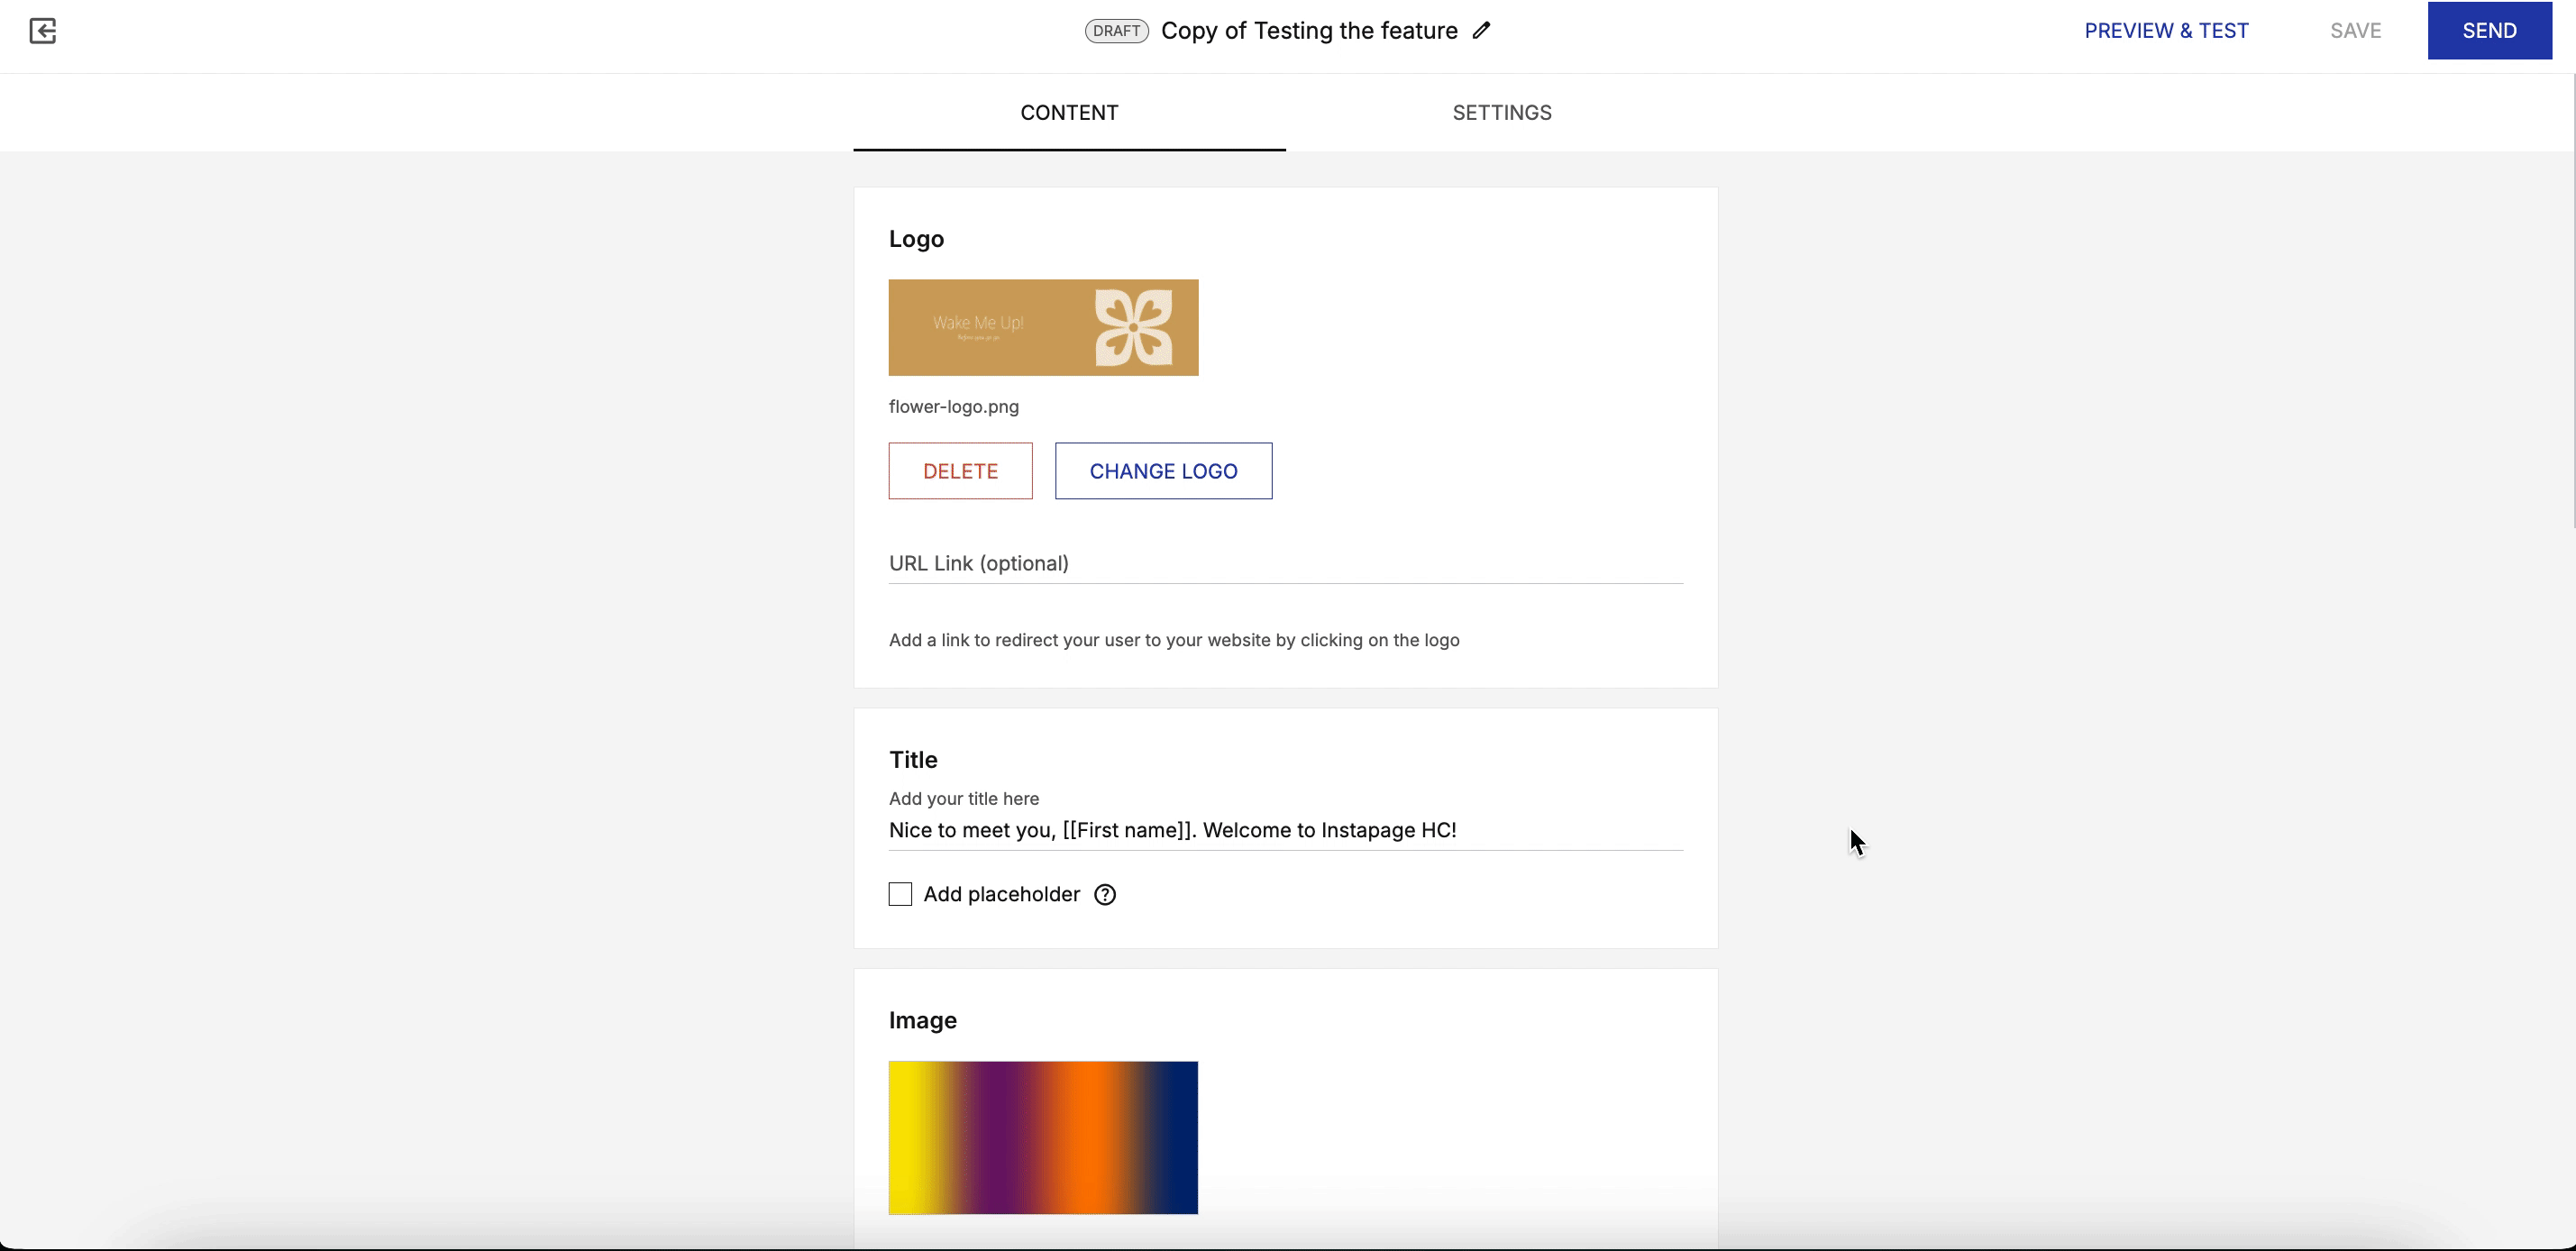Viewport: 2576px width, 1251px height.
Task: Switch to the CONTENT tab
Action: (x=1069, y=112)
